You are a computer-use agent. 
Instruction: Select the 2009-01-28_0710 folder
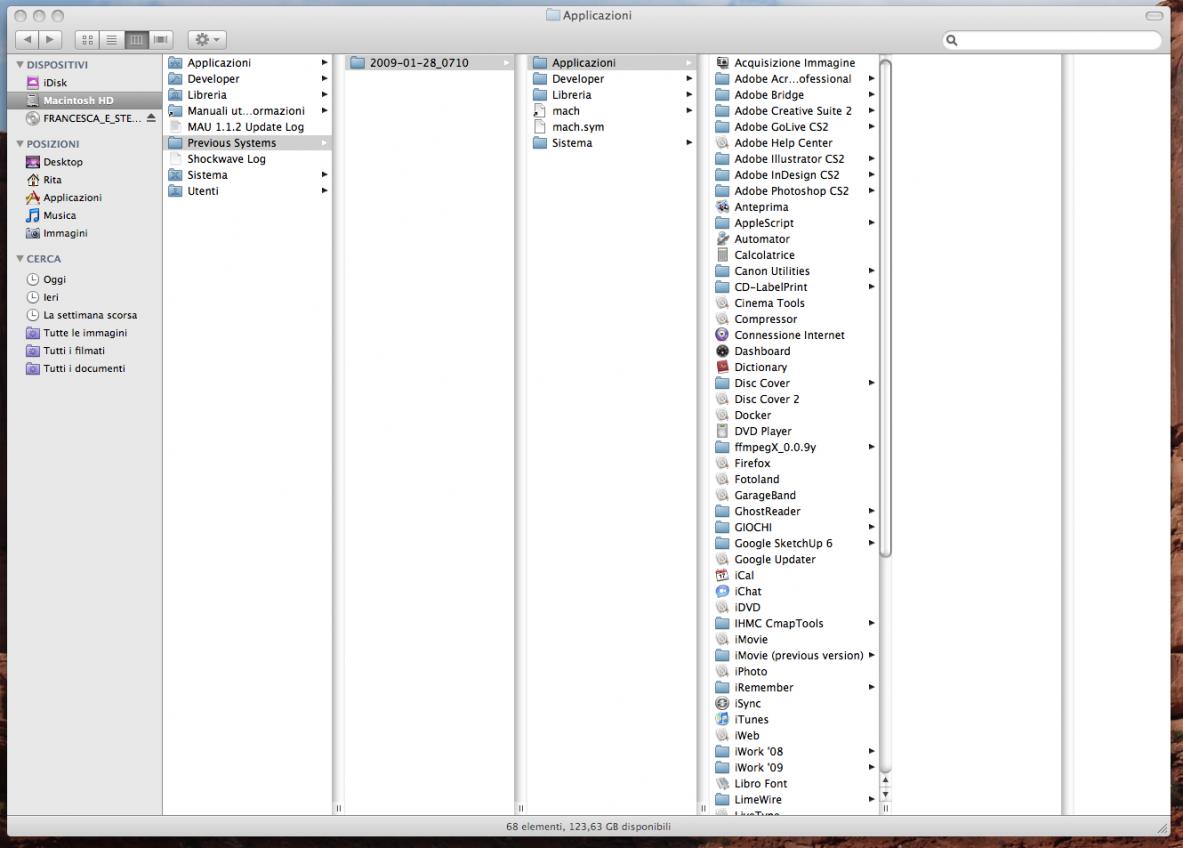coord(429,63)
